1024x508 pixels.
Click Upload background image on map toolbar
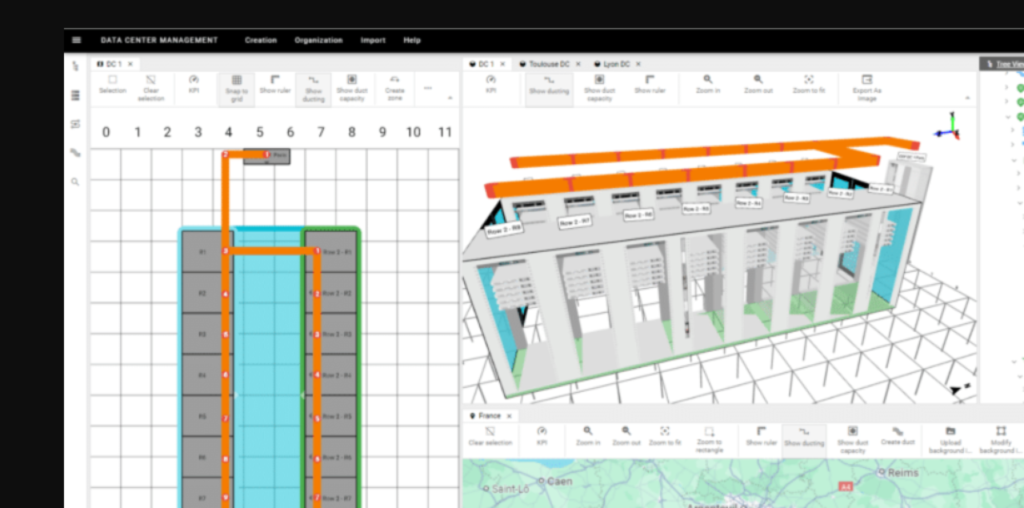click(950, 440)
